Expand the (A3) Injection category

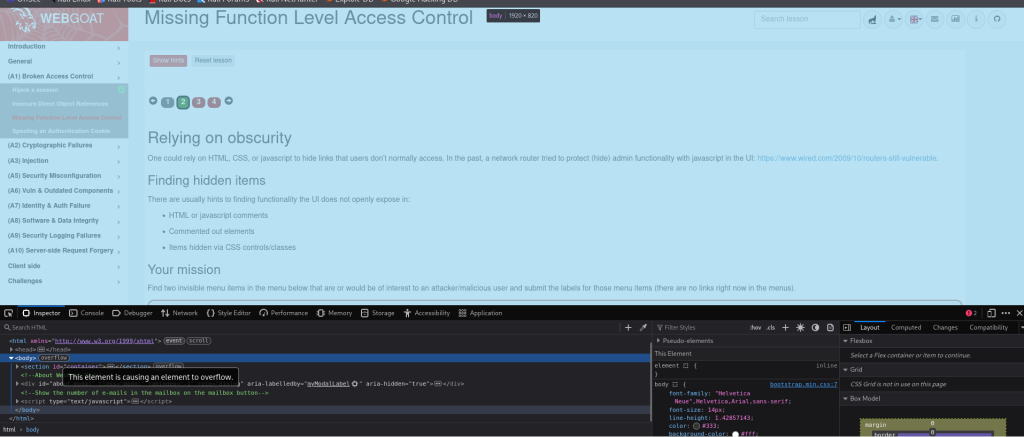tap(64, 161)
